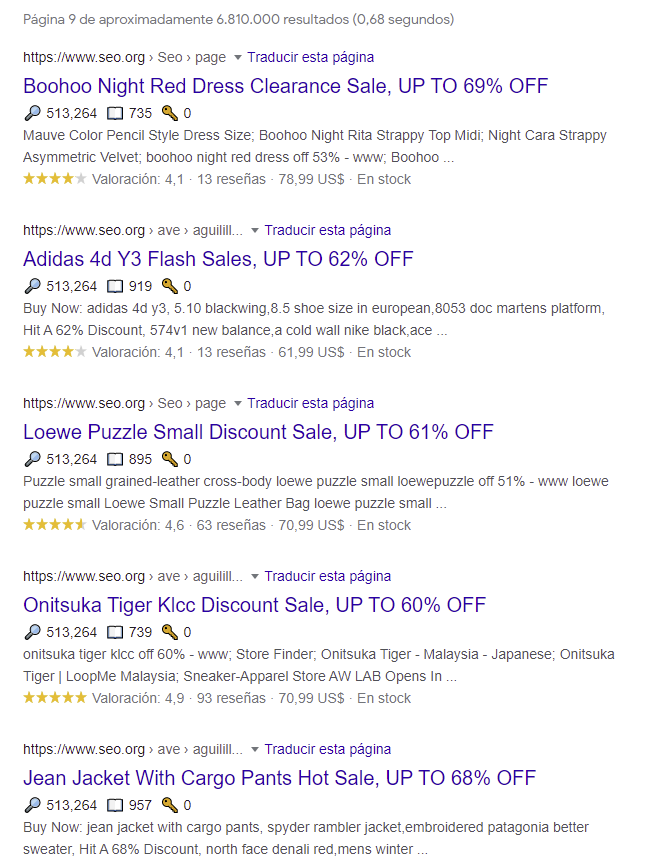Click page icon beside 919 under Adidas result

click(115, 287)
